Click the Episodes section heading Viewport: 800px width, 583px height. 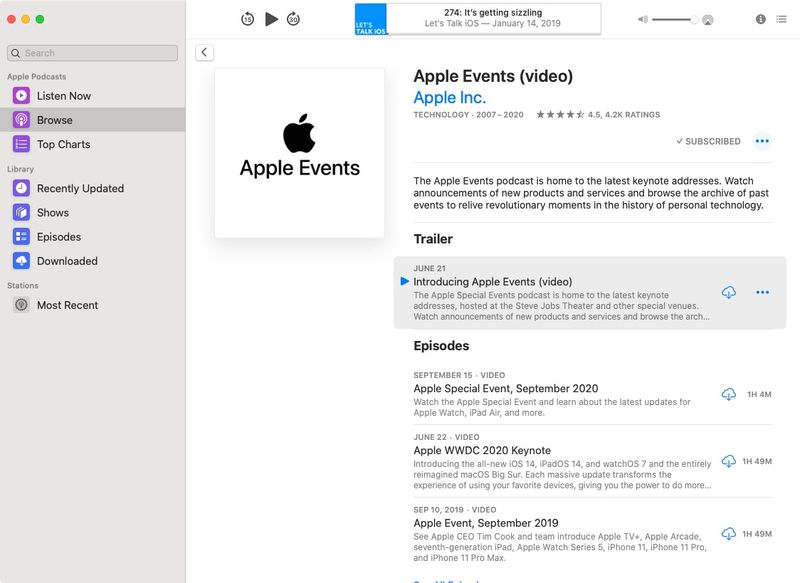(x=441, y=346)
